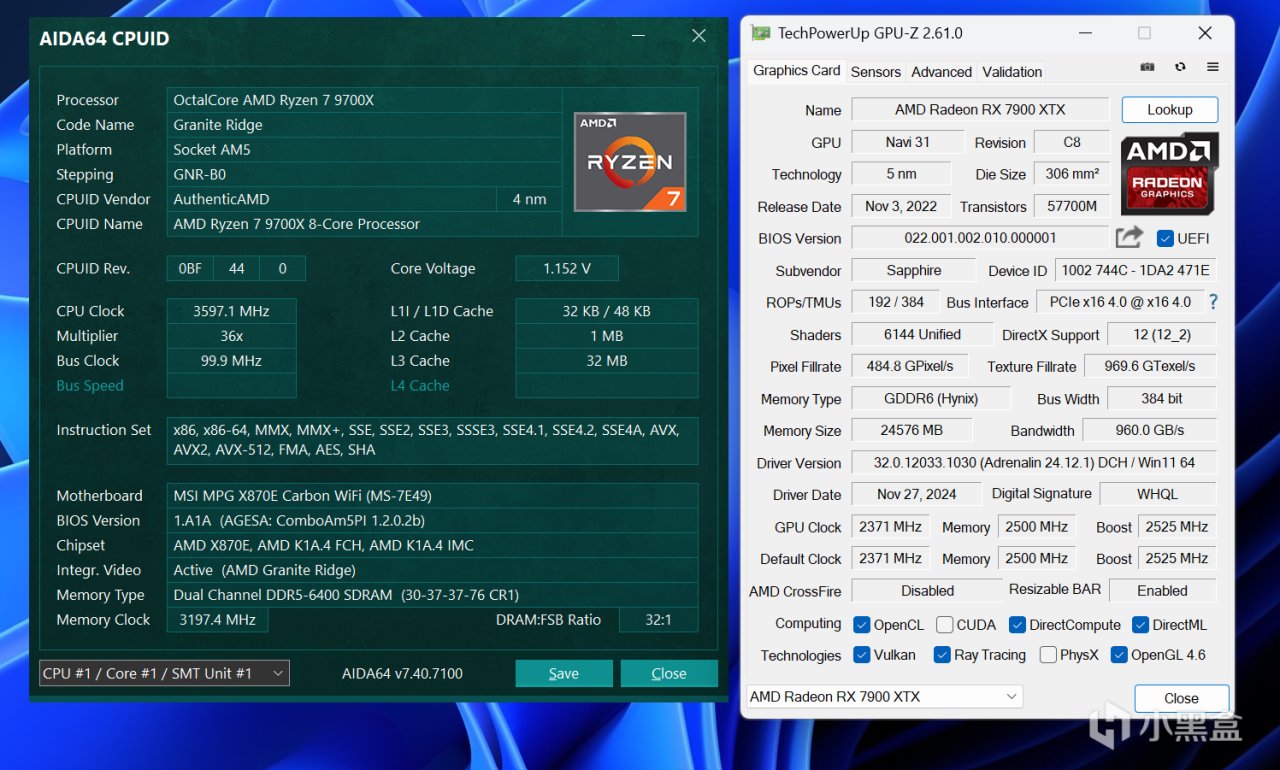Click the Save button in AIDA64
1280x770 pixels.
coord(564,673)
